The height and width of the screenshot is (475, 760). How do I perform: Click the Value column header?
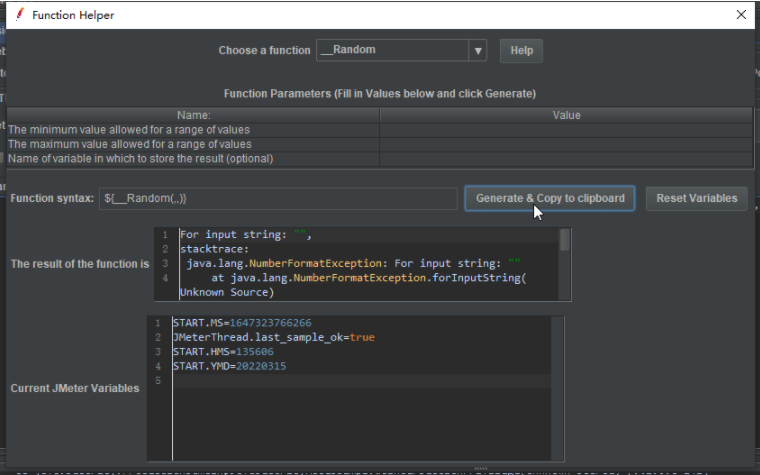[566, 115]
